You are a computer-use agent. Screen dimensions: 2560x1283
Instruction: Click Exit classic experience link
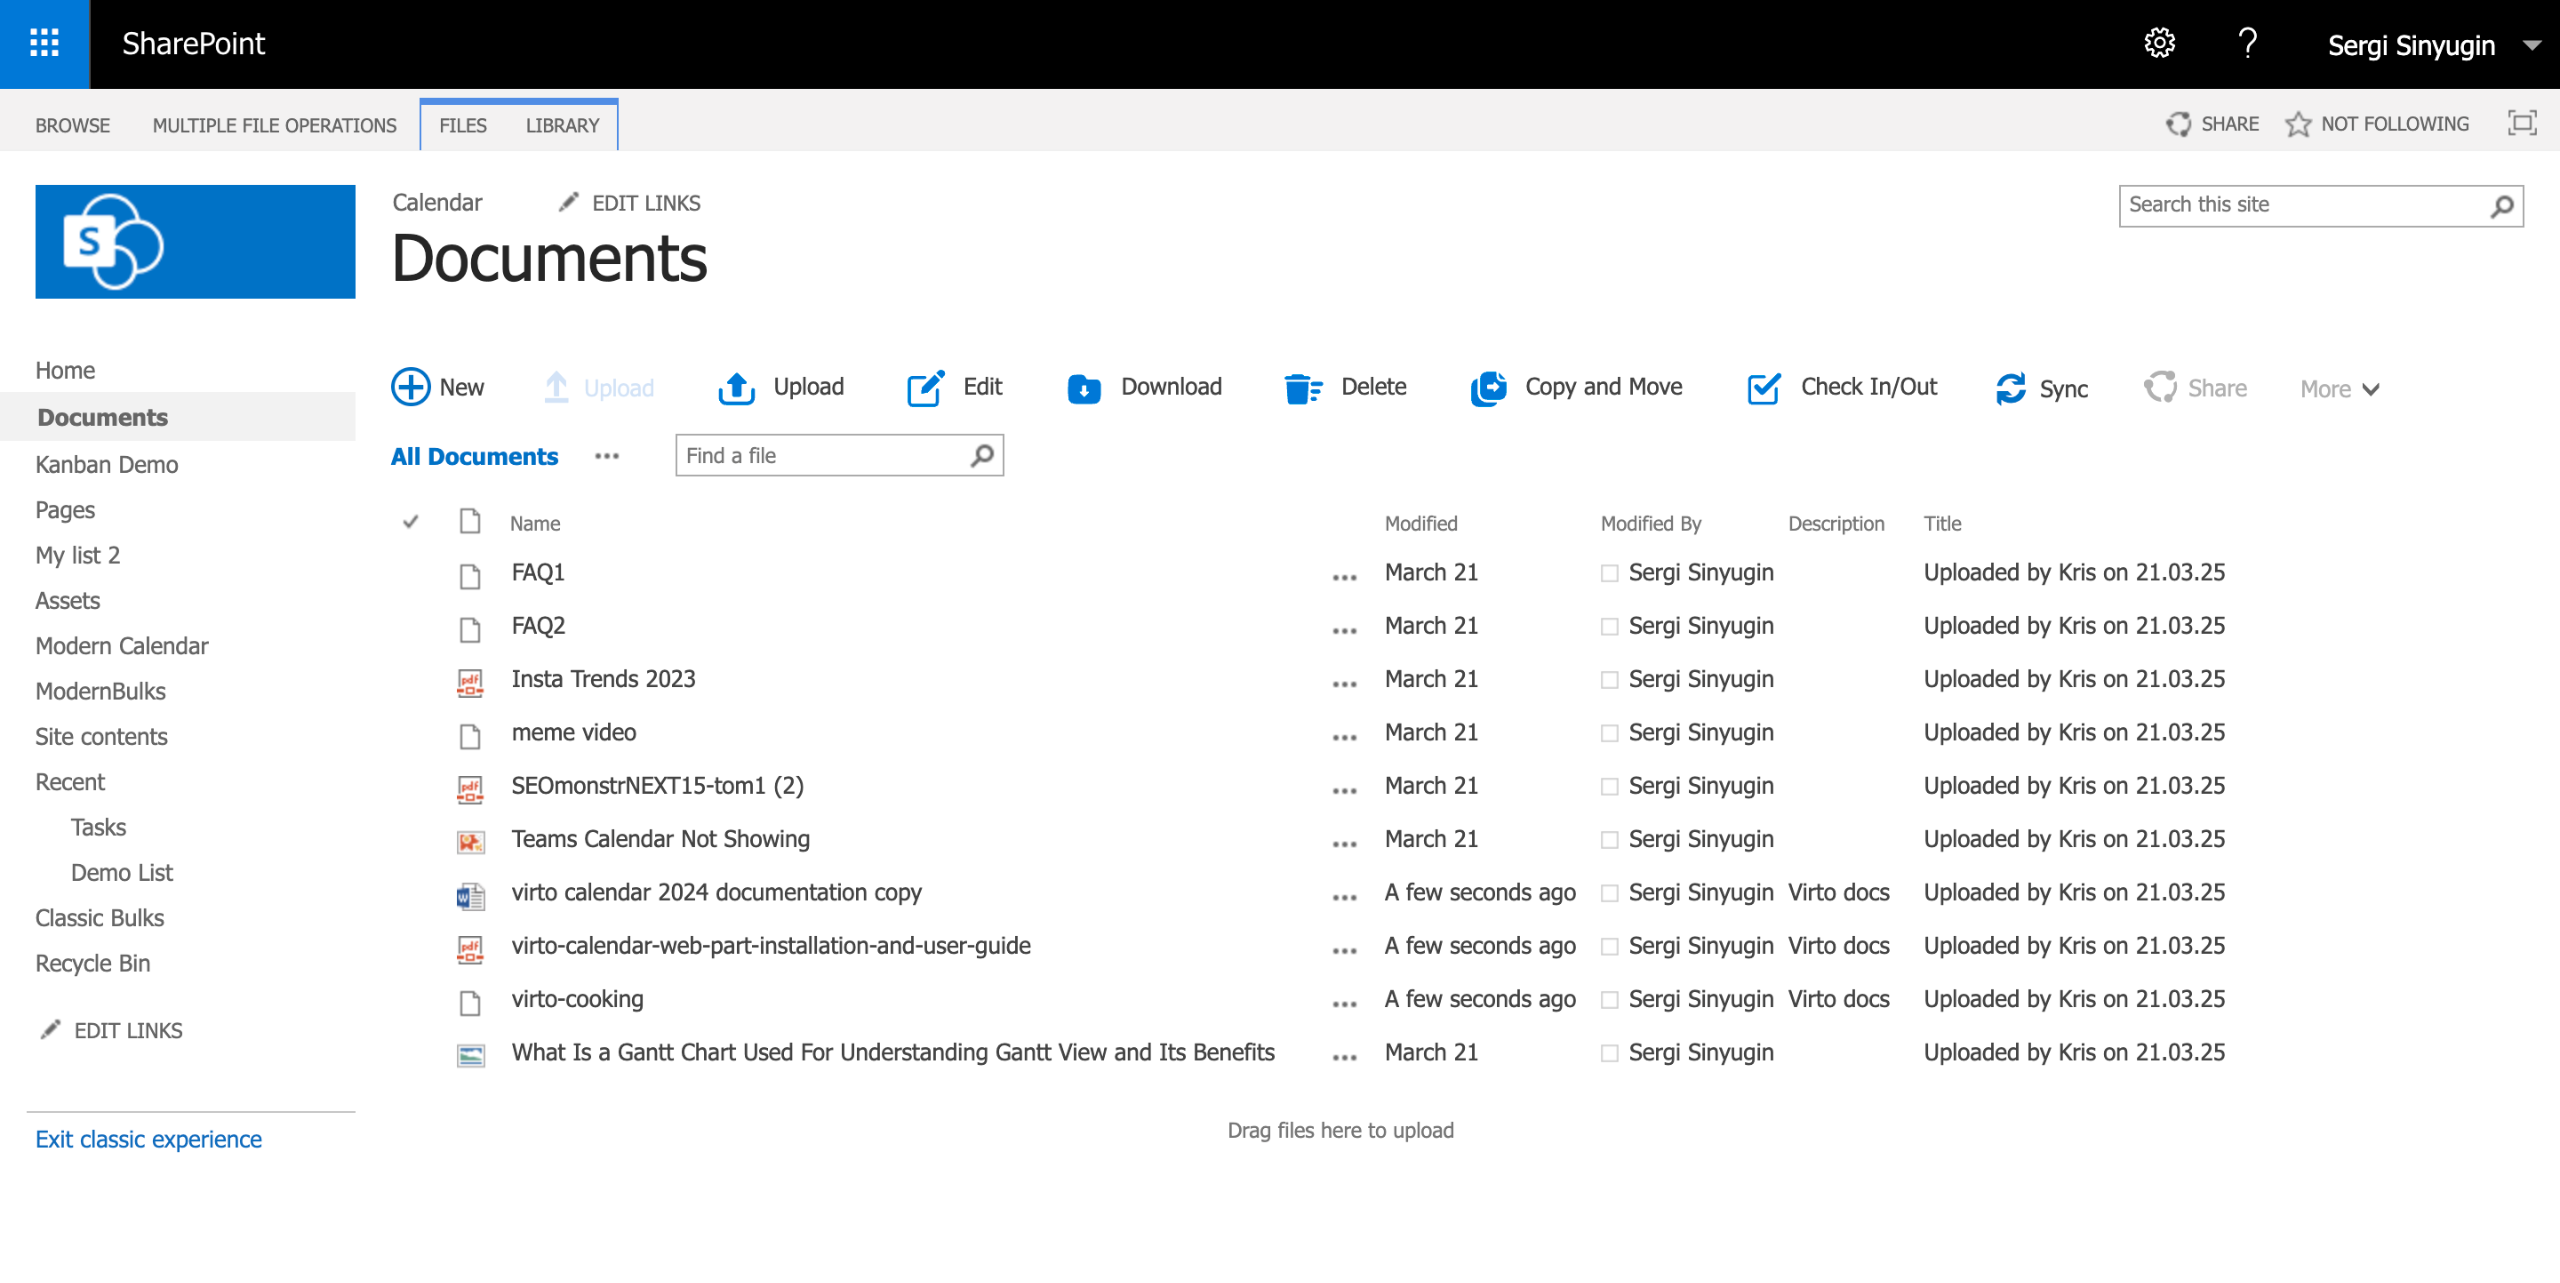(148, 1139)
